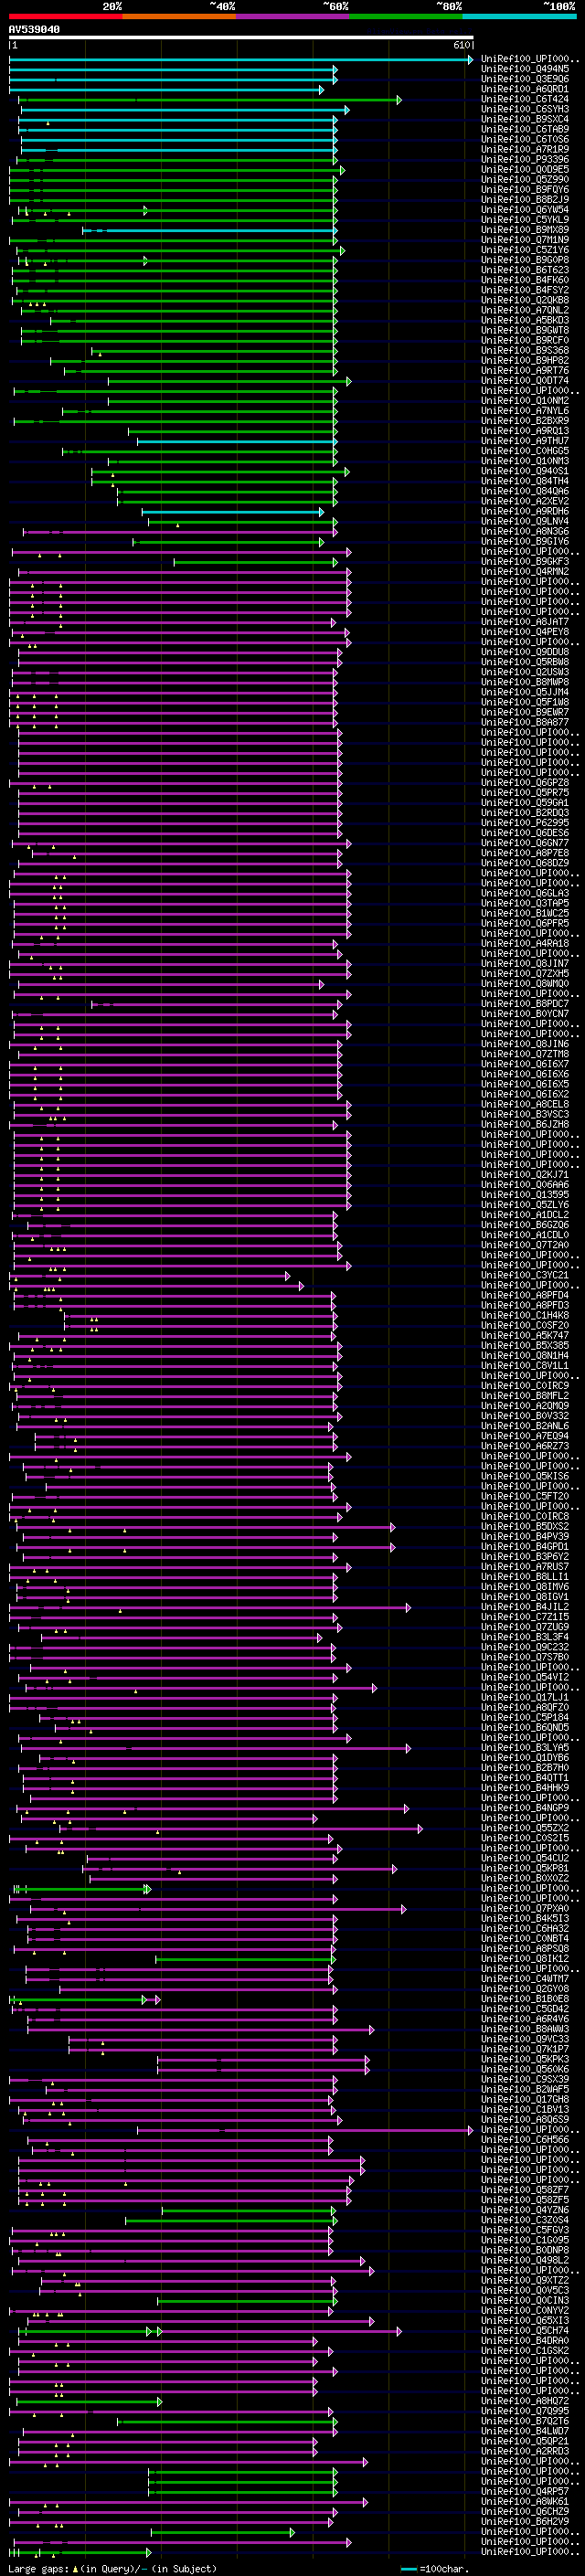This screenshot has height=2576, width=585.
Task: Select hit label UniRef100_A4RA18
Action: [525, 944]
